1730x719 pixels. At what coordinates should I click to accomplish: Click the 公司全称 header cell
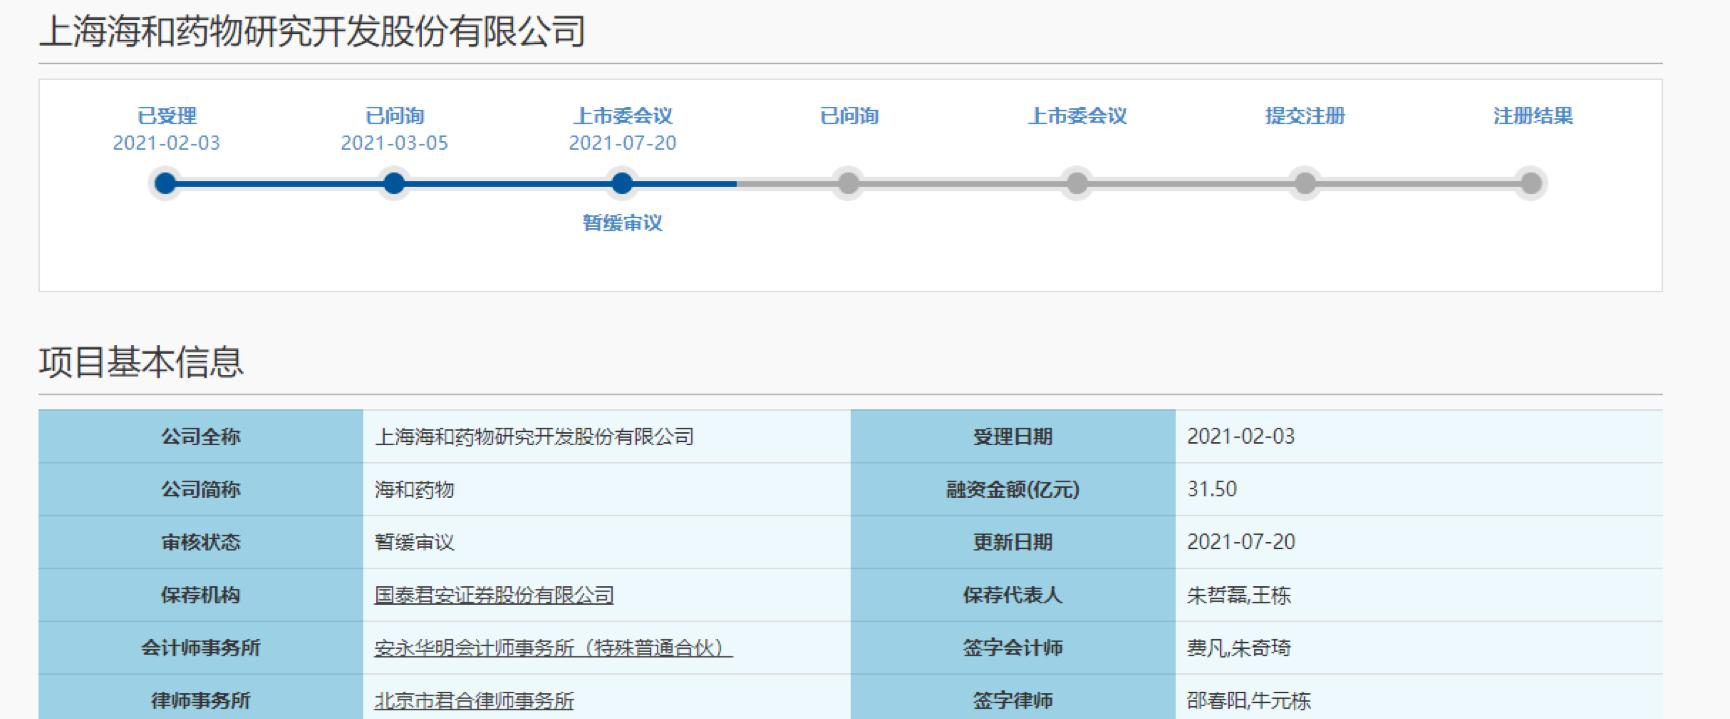[201, 437]
